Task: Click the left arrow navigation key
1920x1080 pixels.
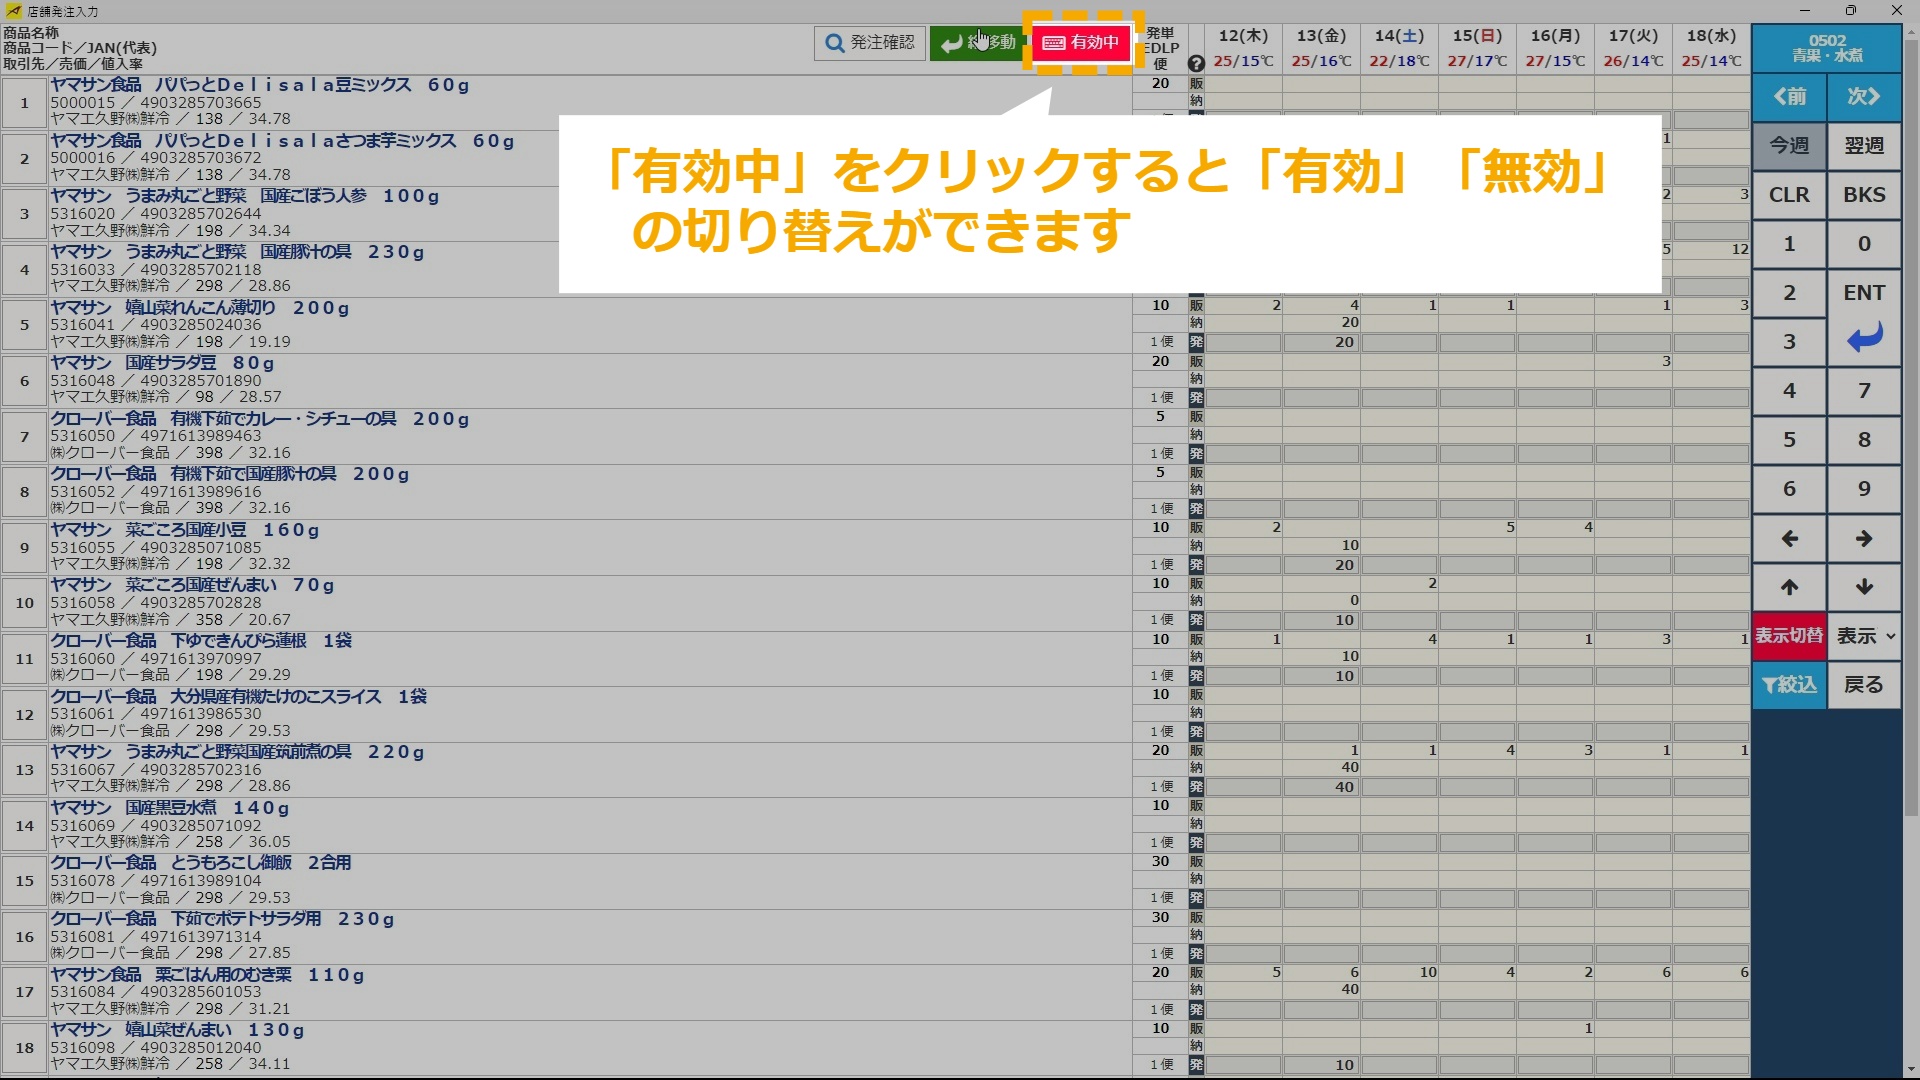Action: 1789,539
